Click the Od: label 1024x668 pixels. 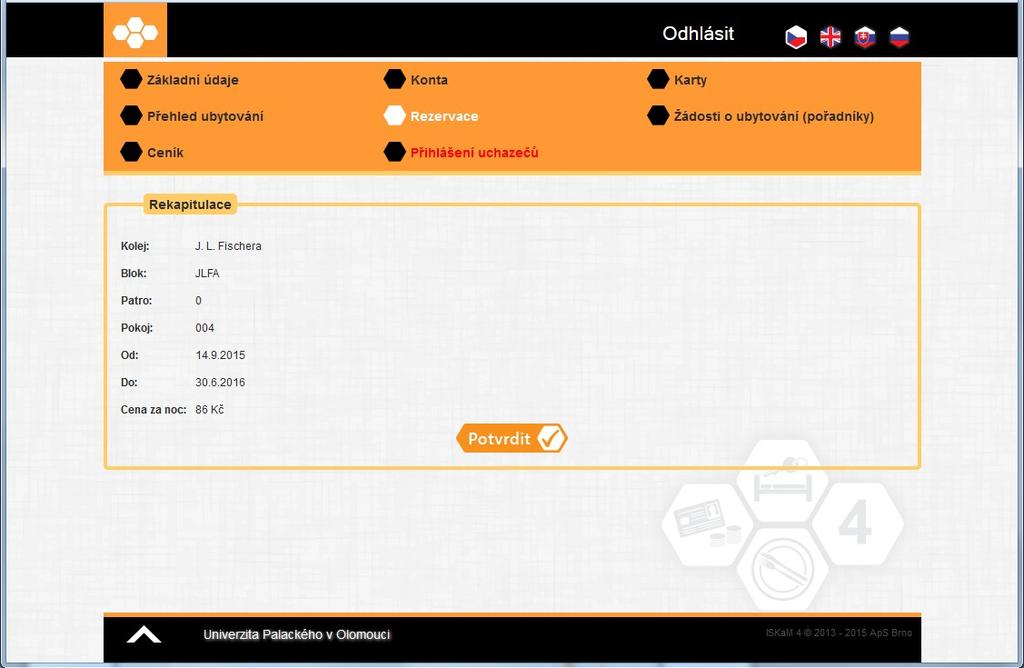coord(129,355)
